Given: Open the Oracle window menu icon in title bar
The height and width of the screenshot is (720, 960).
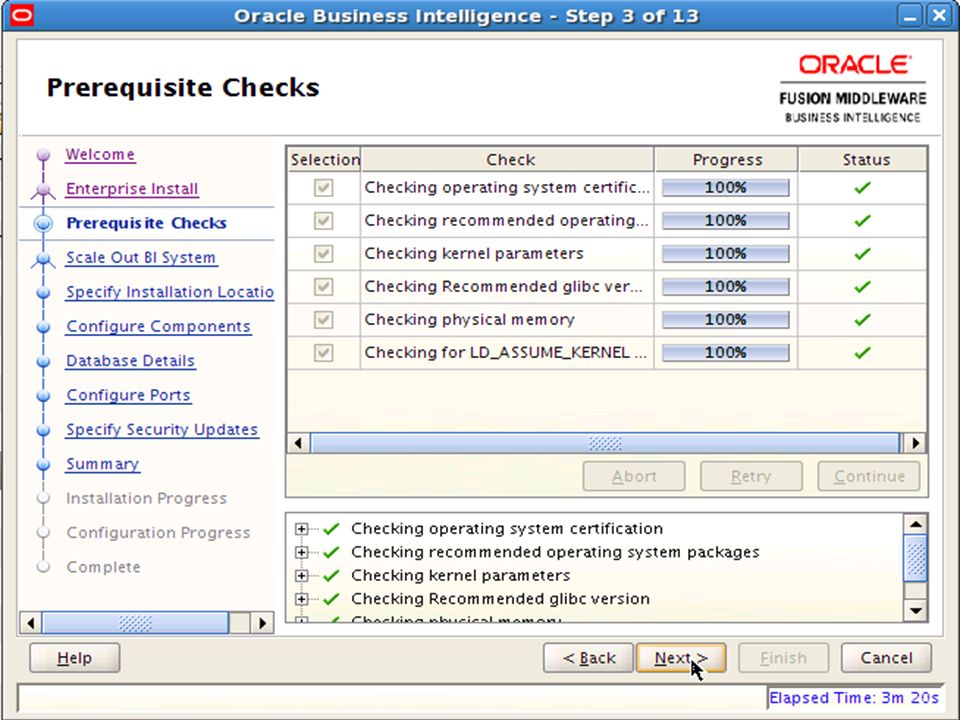Looking at the screenshot, I should [22, 15].
